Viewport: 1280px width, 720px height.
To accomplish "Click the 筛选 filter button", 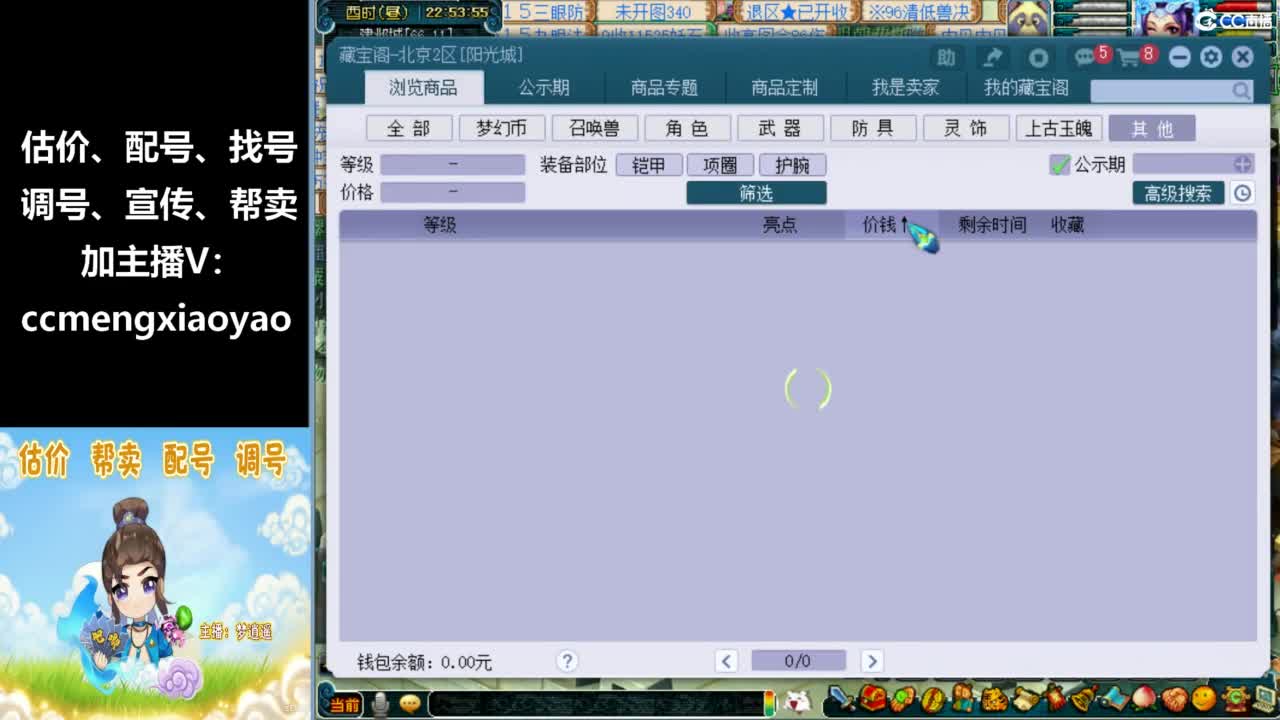I will click(x=756, y=193).
